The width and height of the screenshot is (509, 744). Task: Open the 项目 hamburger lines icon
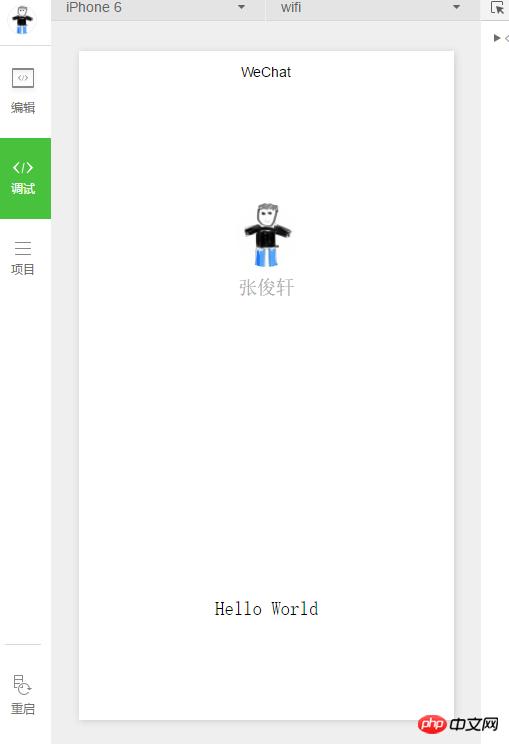pyautogui.click(x=23, y=248)
